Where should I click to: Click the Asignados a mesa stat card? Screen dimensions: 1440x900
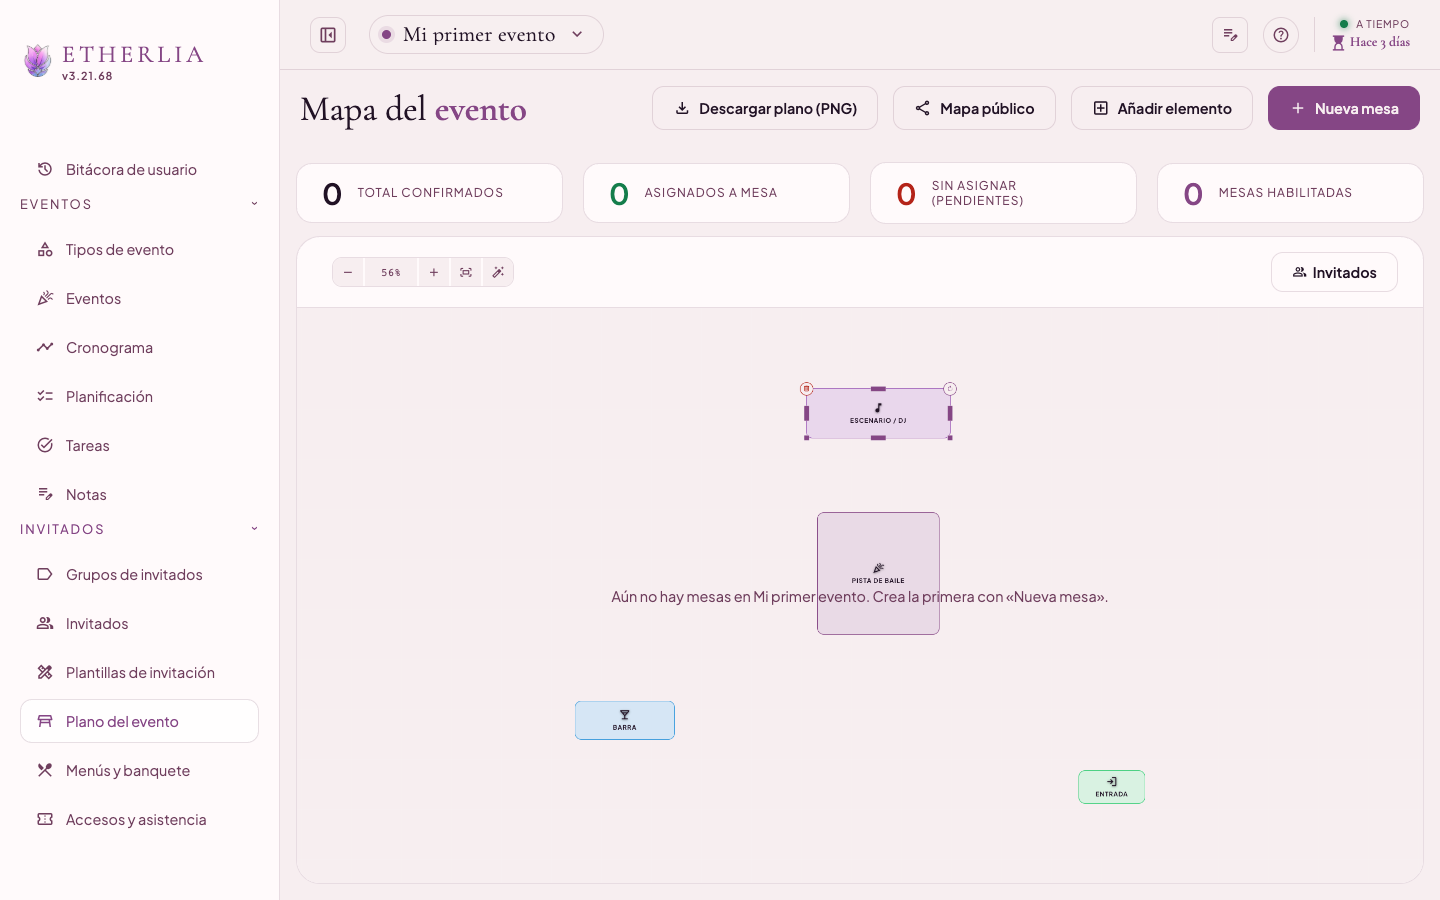tap(716, 193)
